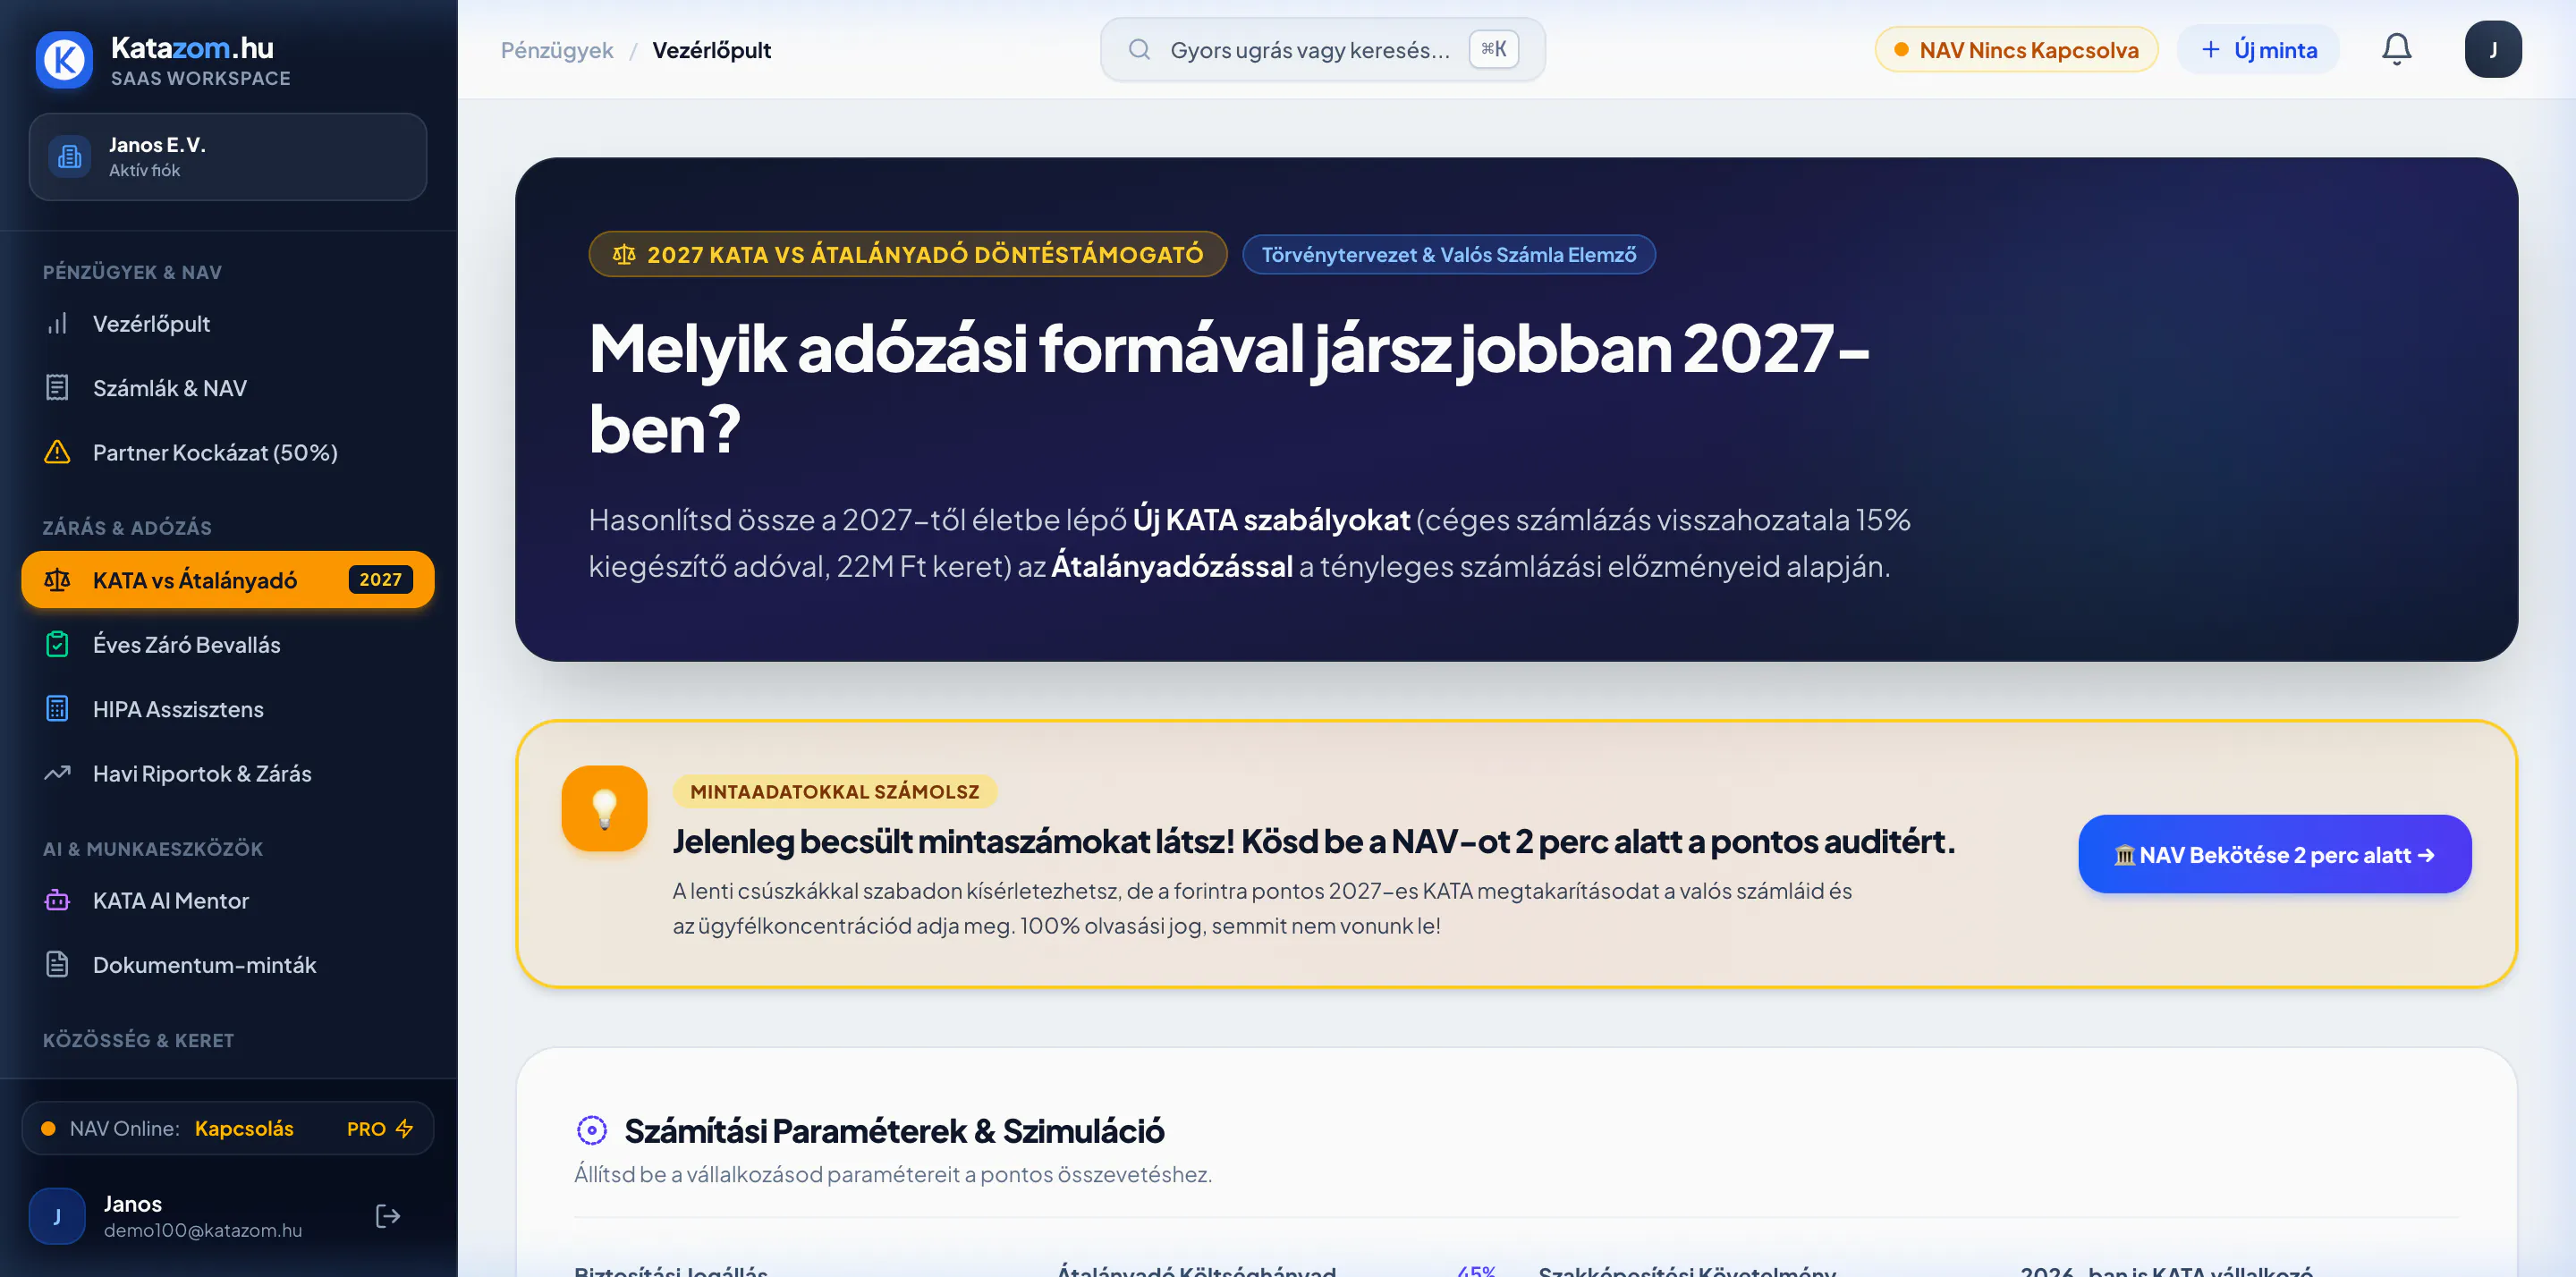Open the notifications bell
The height and width of the screenshot is (1277, 2576).
(x=2396, y=49)
